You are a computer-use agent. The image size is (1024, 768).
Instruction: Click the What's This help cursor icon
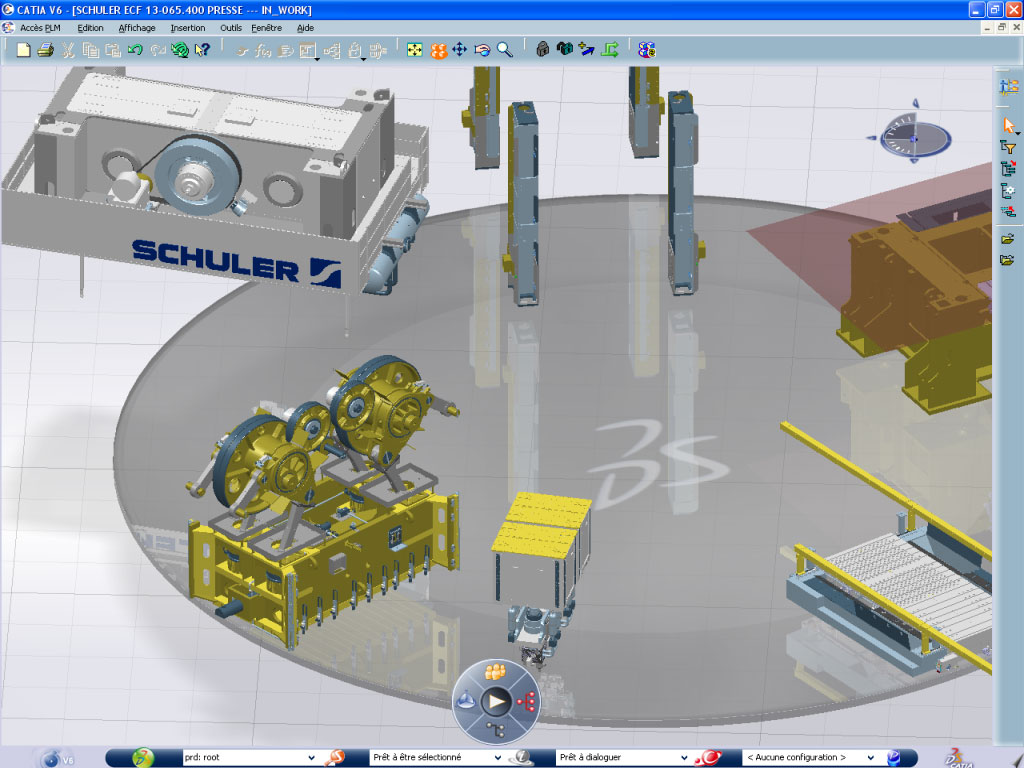202,49
